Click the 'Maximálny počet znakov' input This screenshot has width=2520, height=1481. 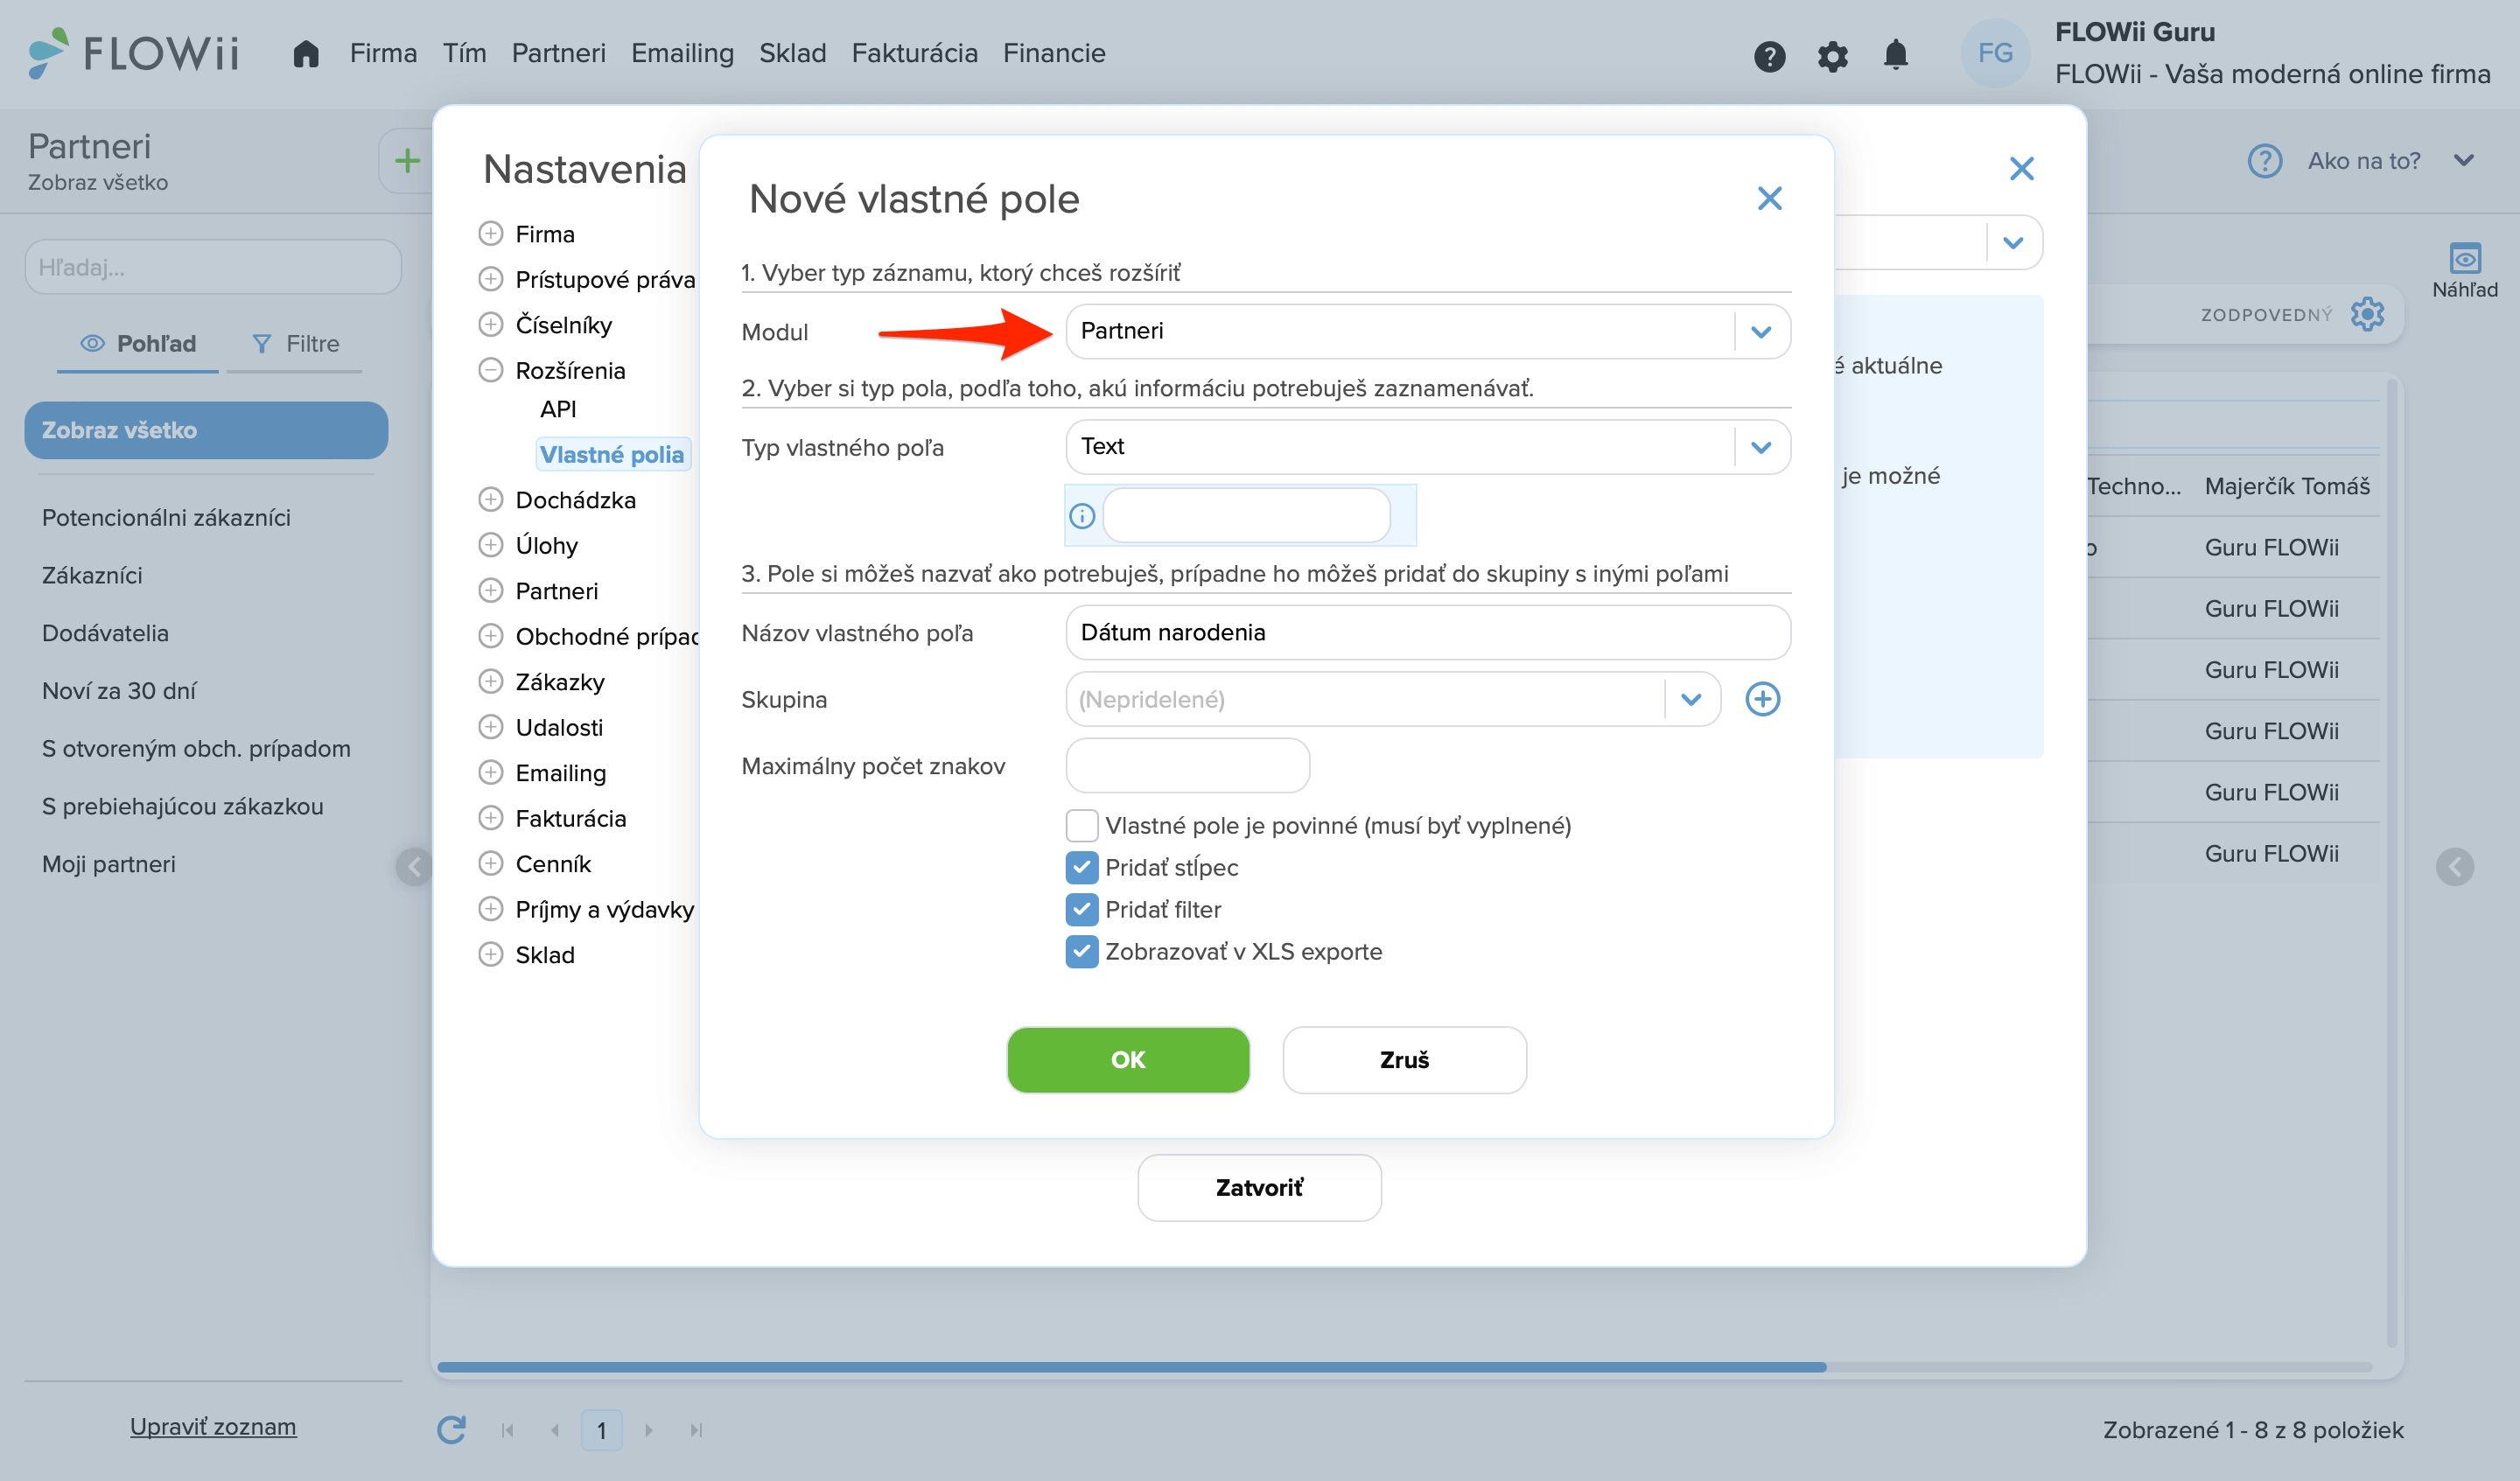point(1187,766)
